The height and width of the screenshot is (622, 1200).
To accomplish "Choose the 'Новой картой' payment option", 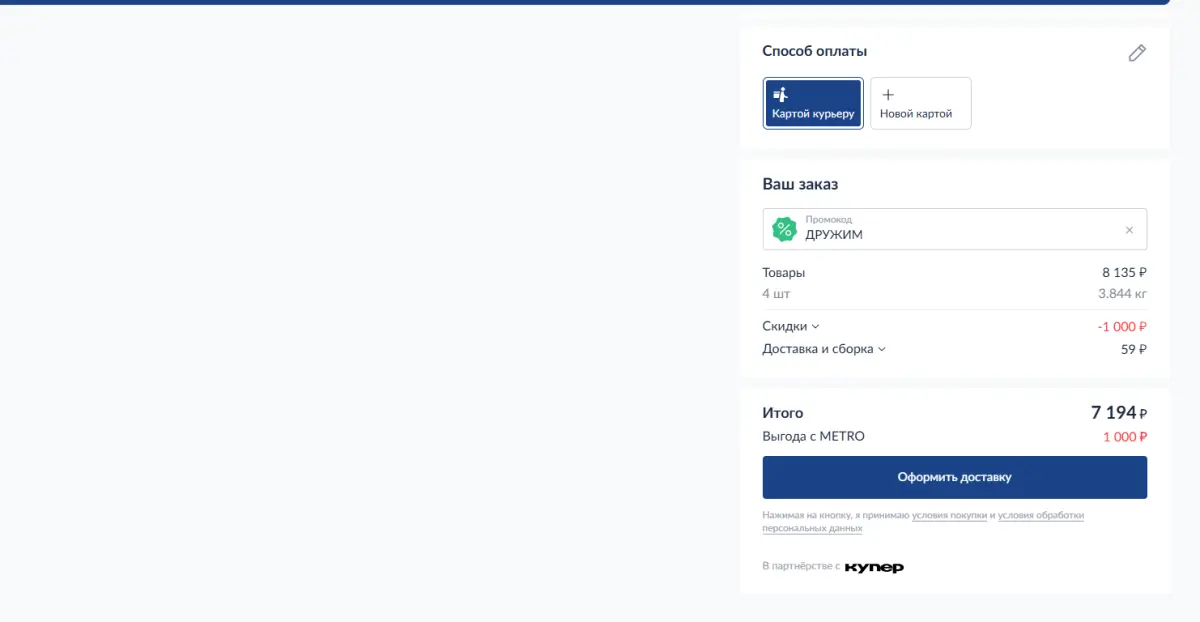I will click(920, 103).
